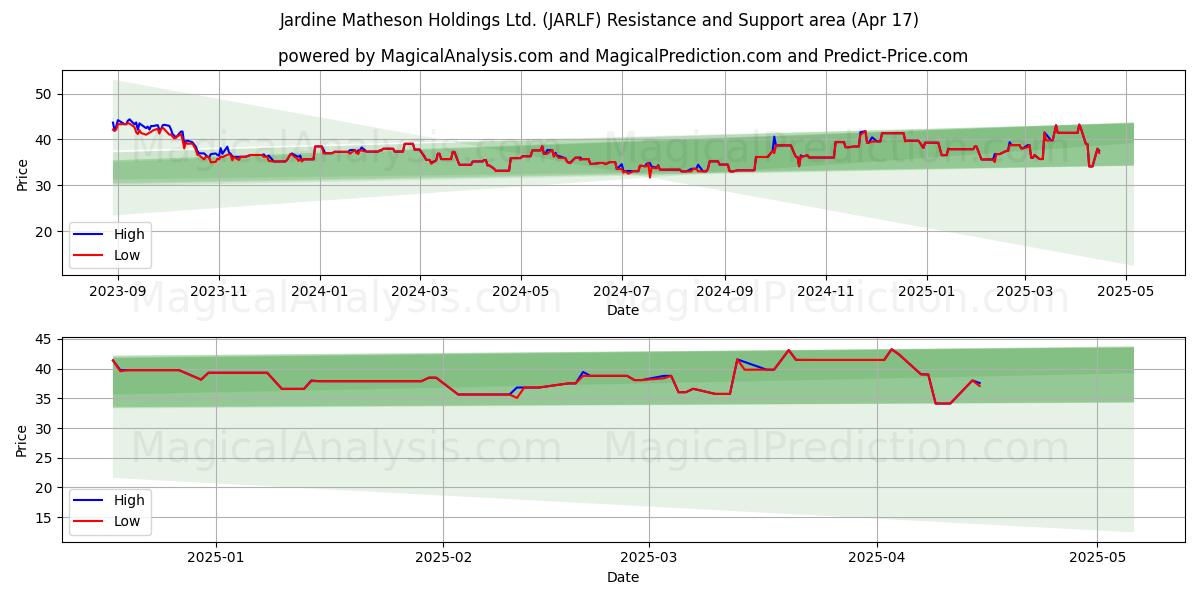This screenshot has height=600, width=1200.
Task: Click the '2024-03' x-axis label in top chart
Action: pos(419,292)
